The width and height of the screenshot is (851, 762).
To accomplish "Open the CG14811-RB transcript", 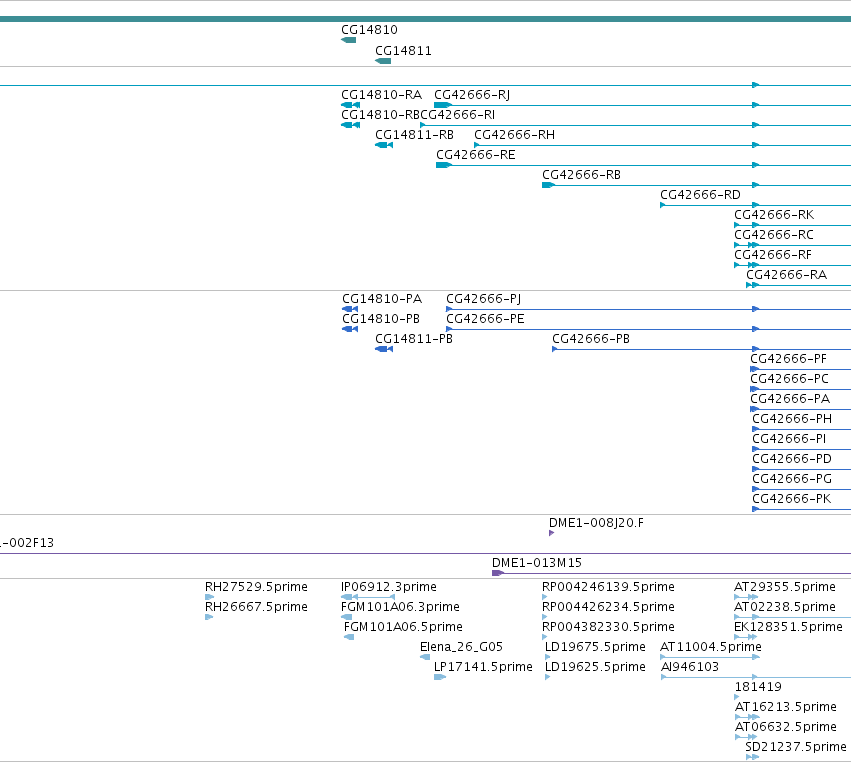I will tap(414, 135).
